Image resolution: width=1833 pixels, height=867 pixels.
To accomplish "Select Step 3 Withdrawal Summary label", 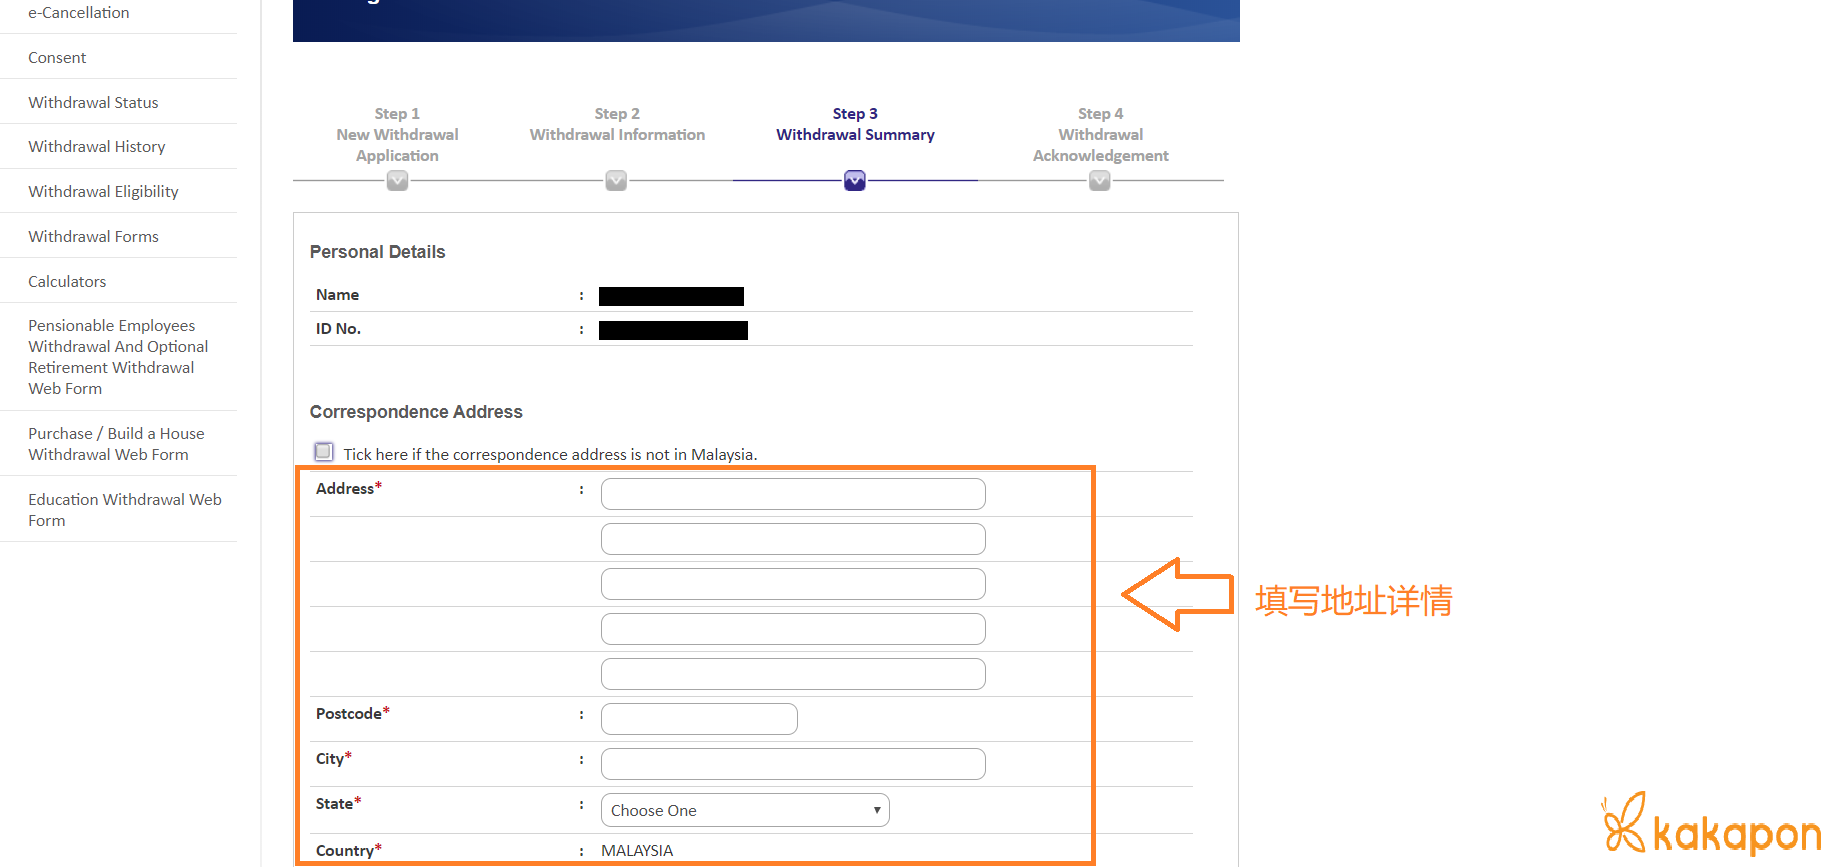I will point(855,124).
